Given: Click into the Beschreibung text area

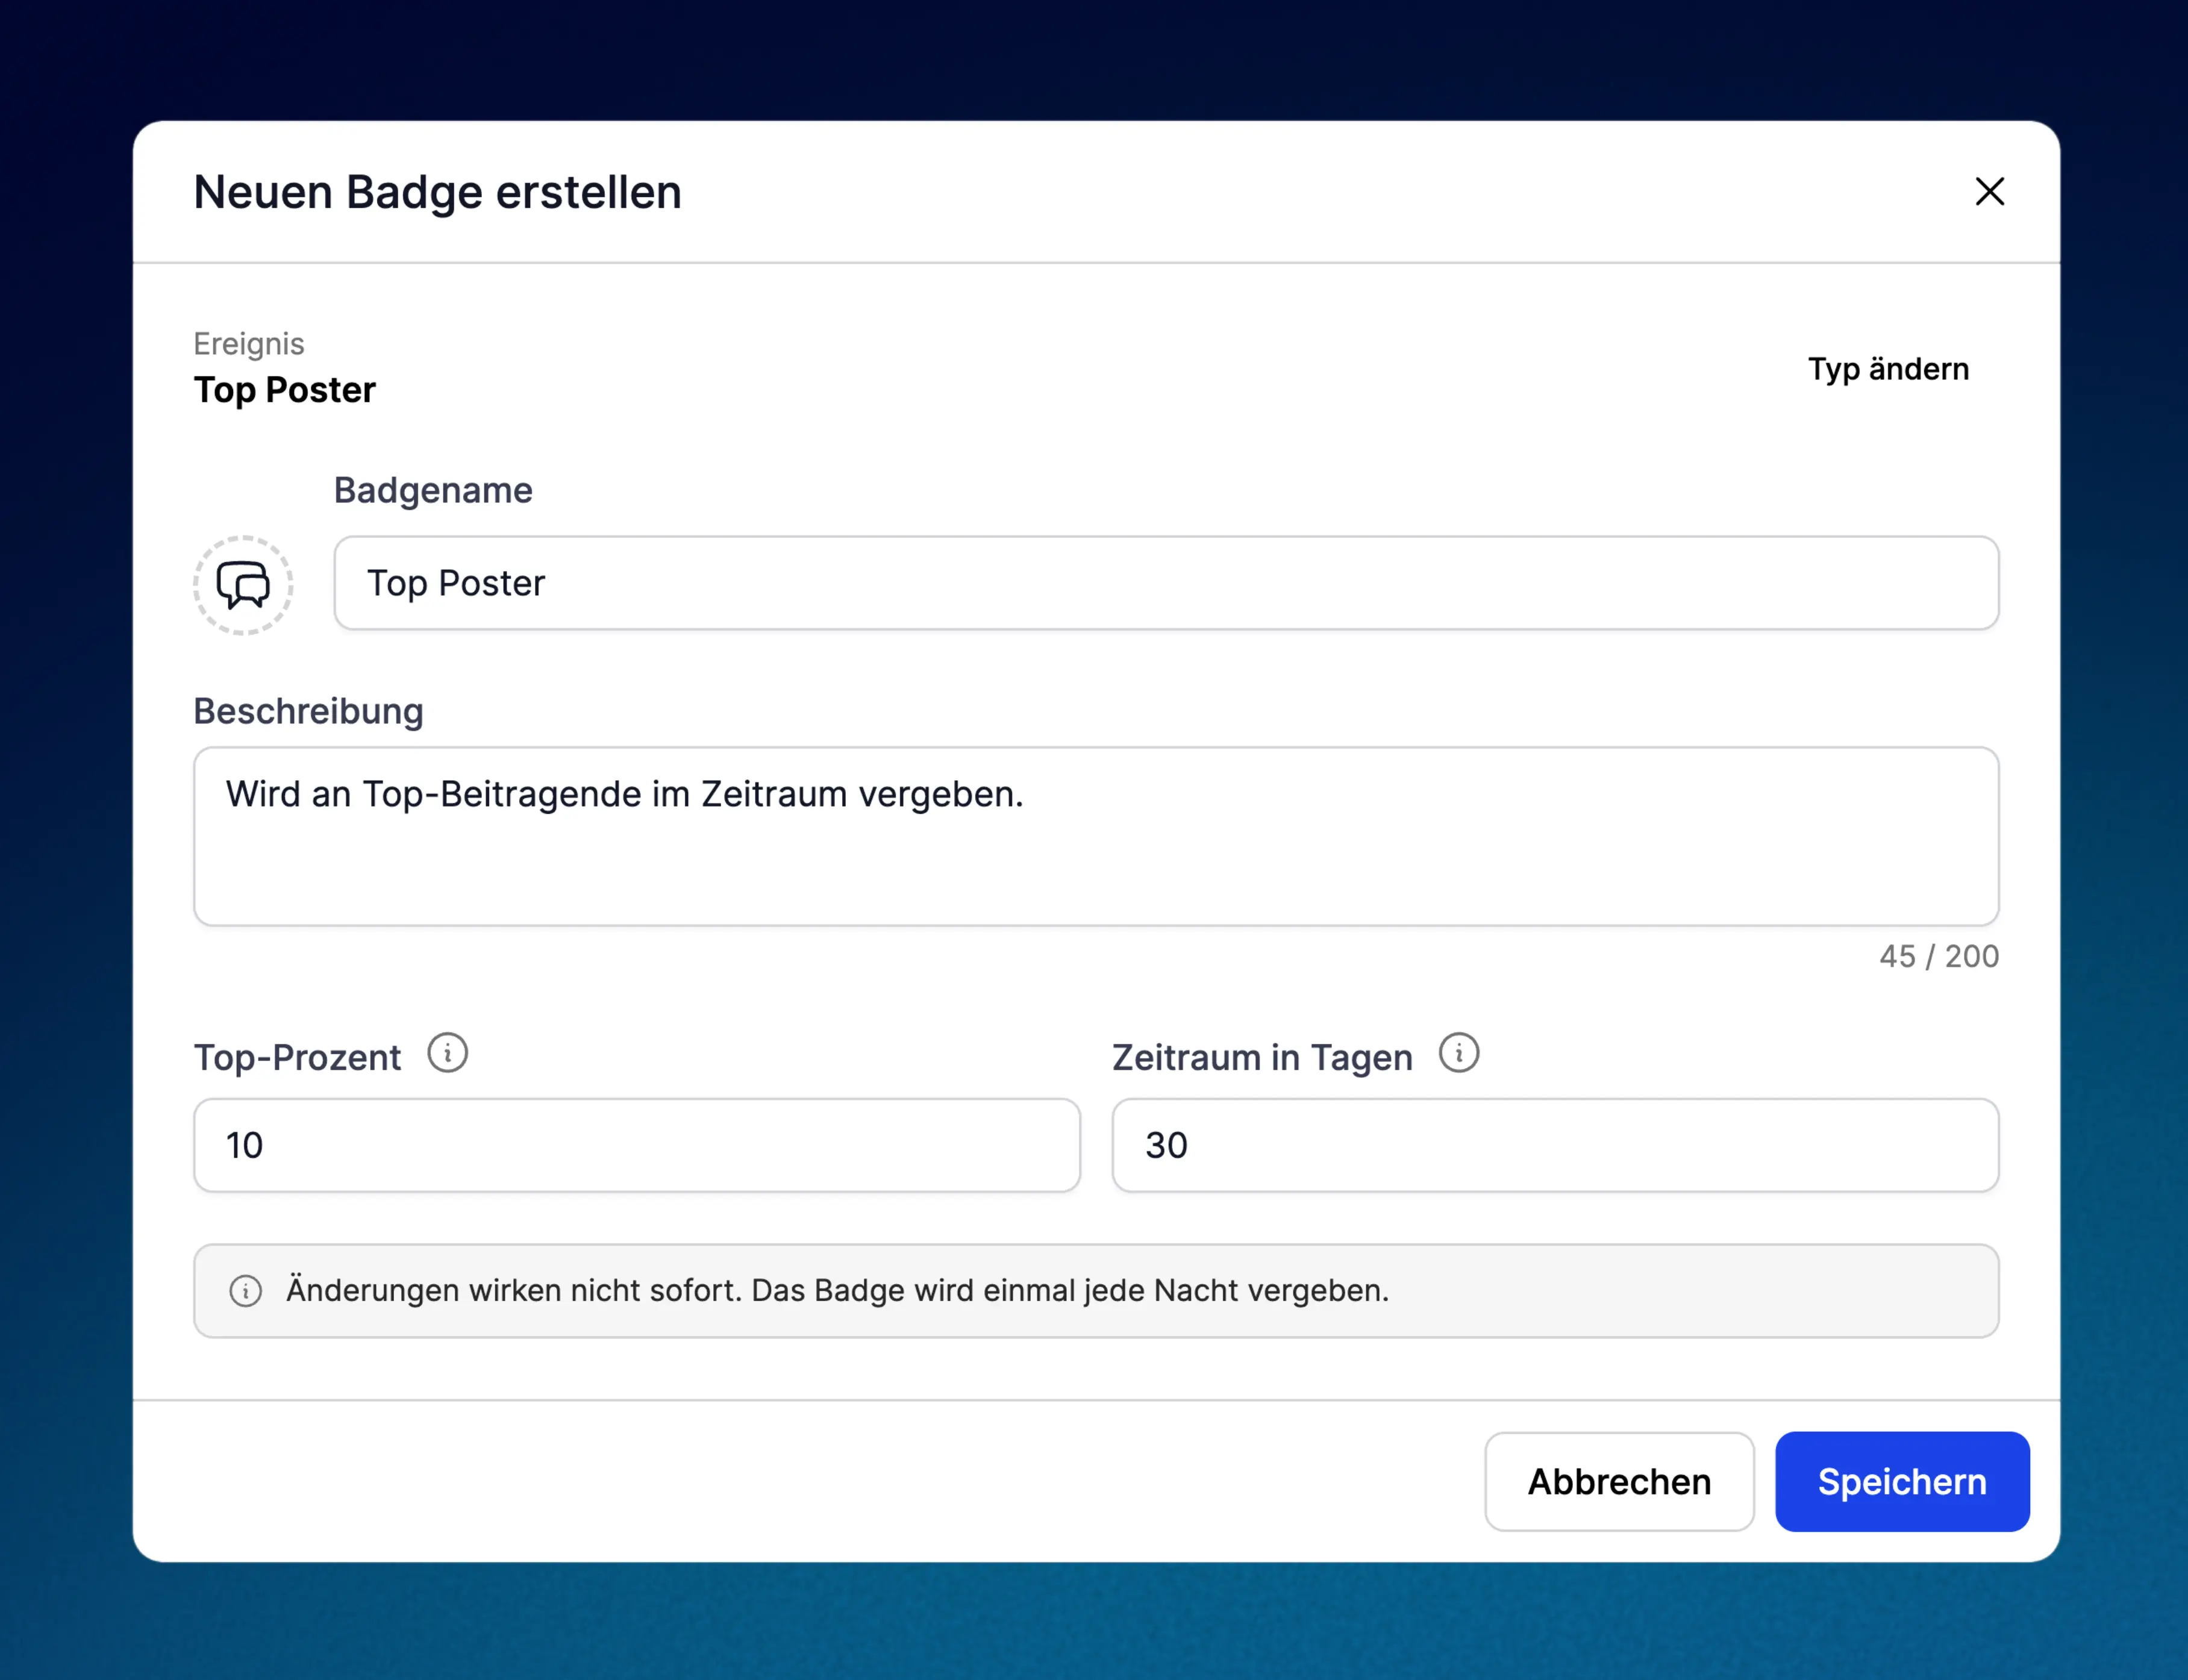Looking at the screenshot, I should point(1096,836).
